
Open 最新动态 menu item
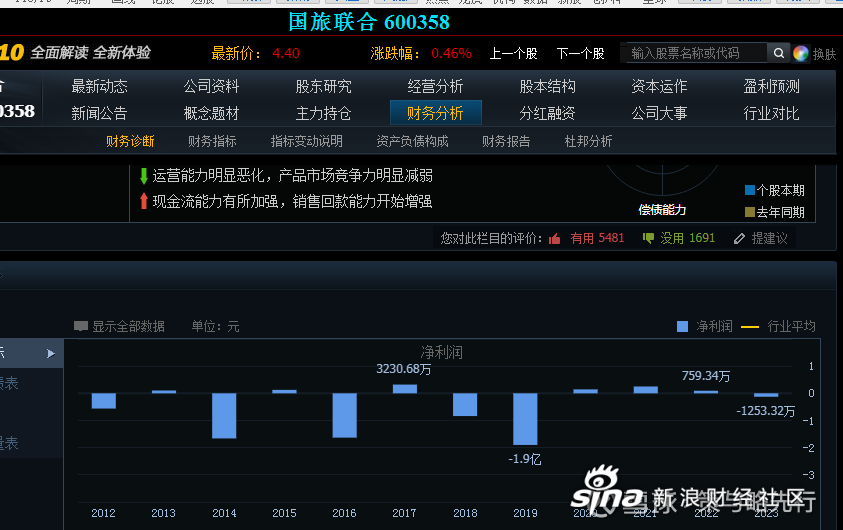click(99, 86)
